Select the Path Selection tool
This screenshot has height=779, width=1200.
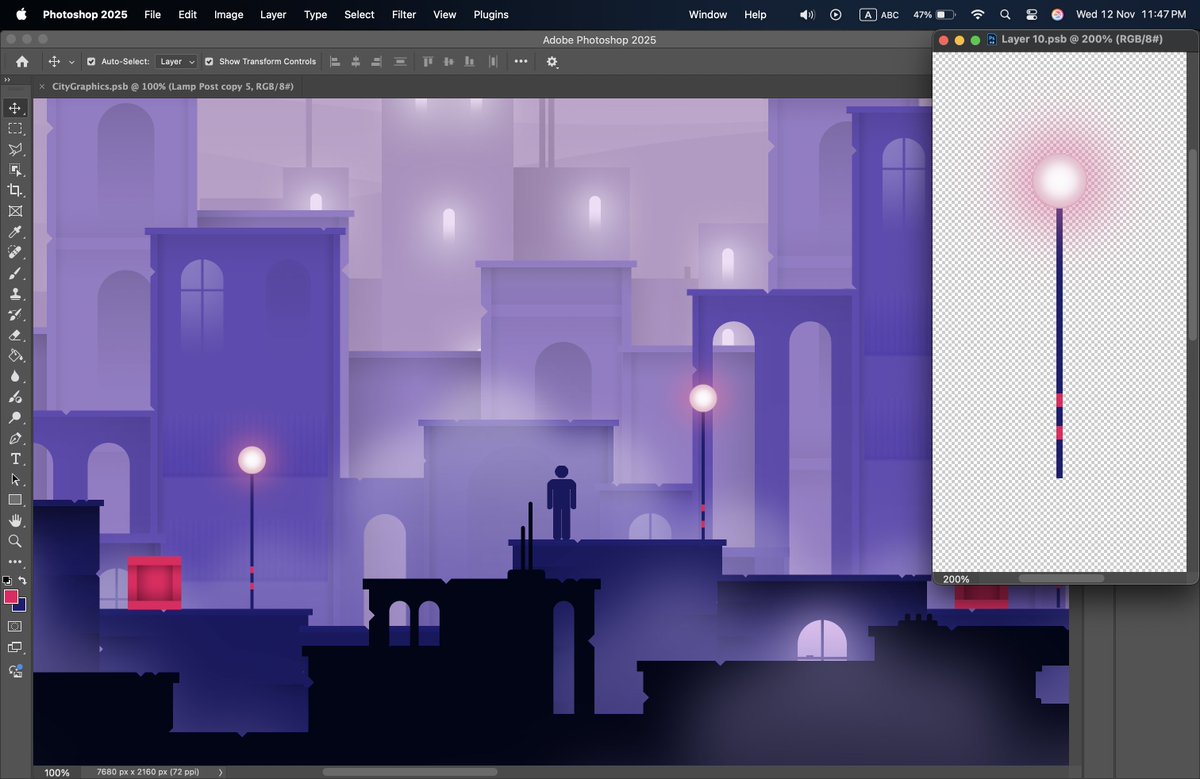tap(15, 479)
